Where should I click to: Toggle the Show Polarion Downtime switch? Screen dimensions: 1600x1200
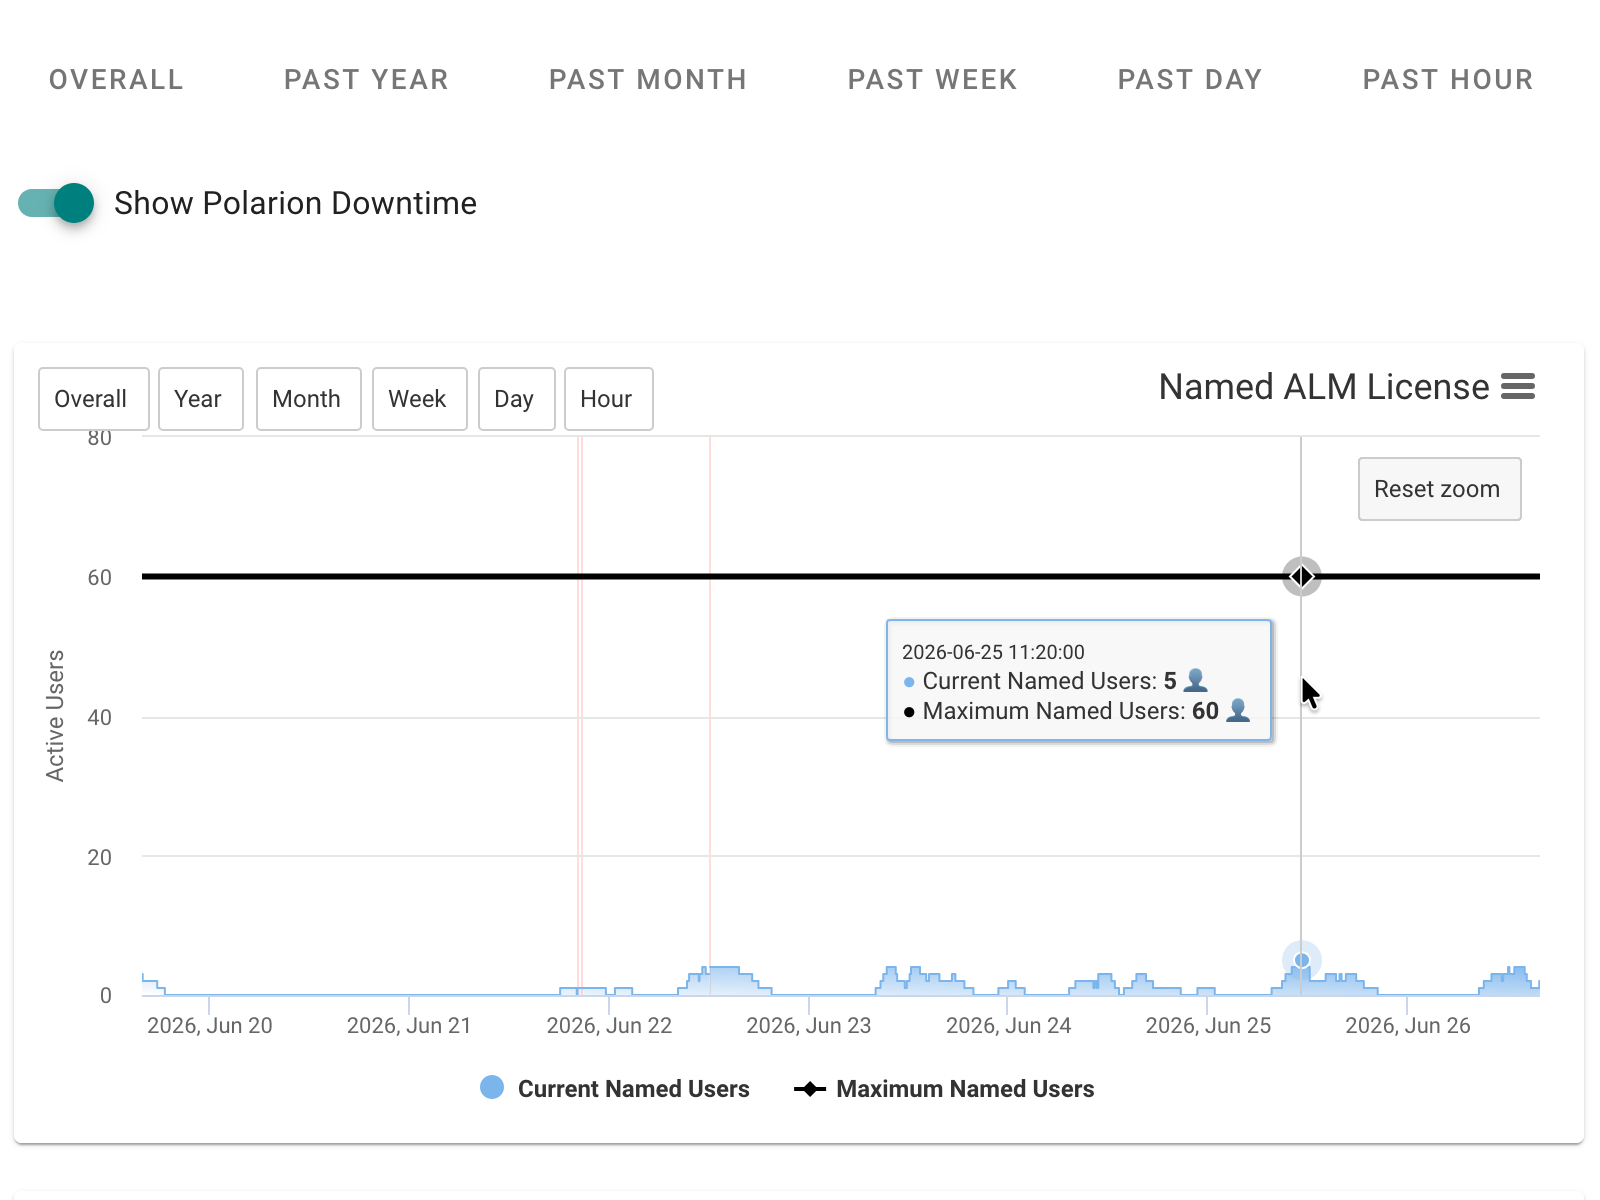click(x=56, y=203)
